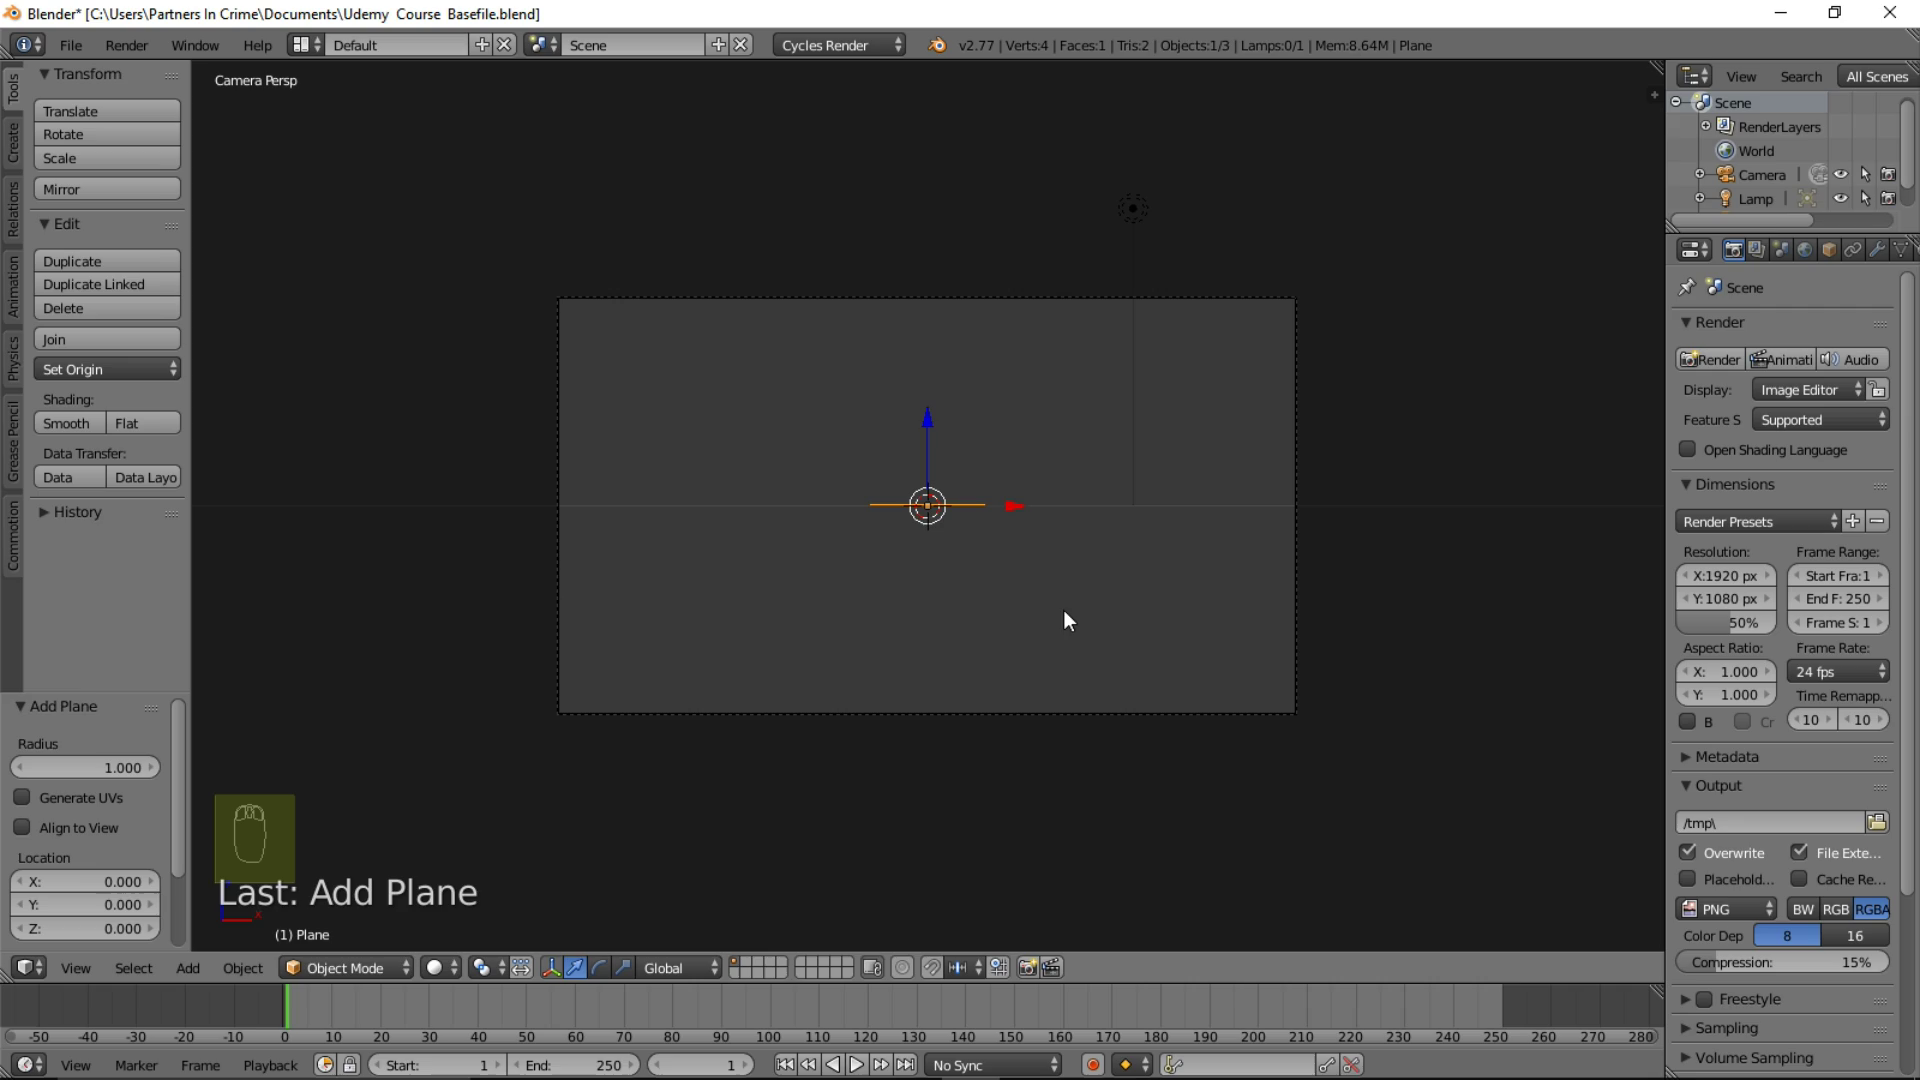Click the Object cube properties icon
Screen dimensions: 1920x1080
(x=1828, y=249)
